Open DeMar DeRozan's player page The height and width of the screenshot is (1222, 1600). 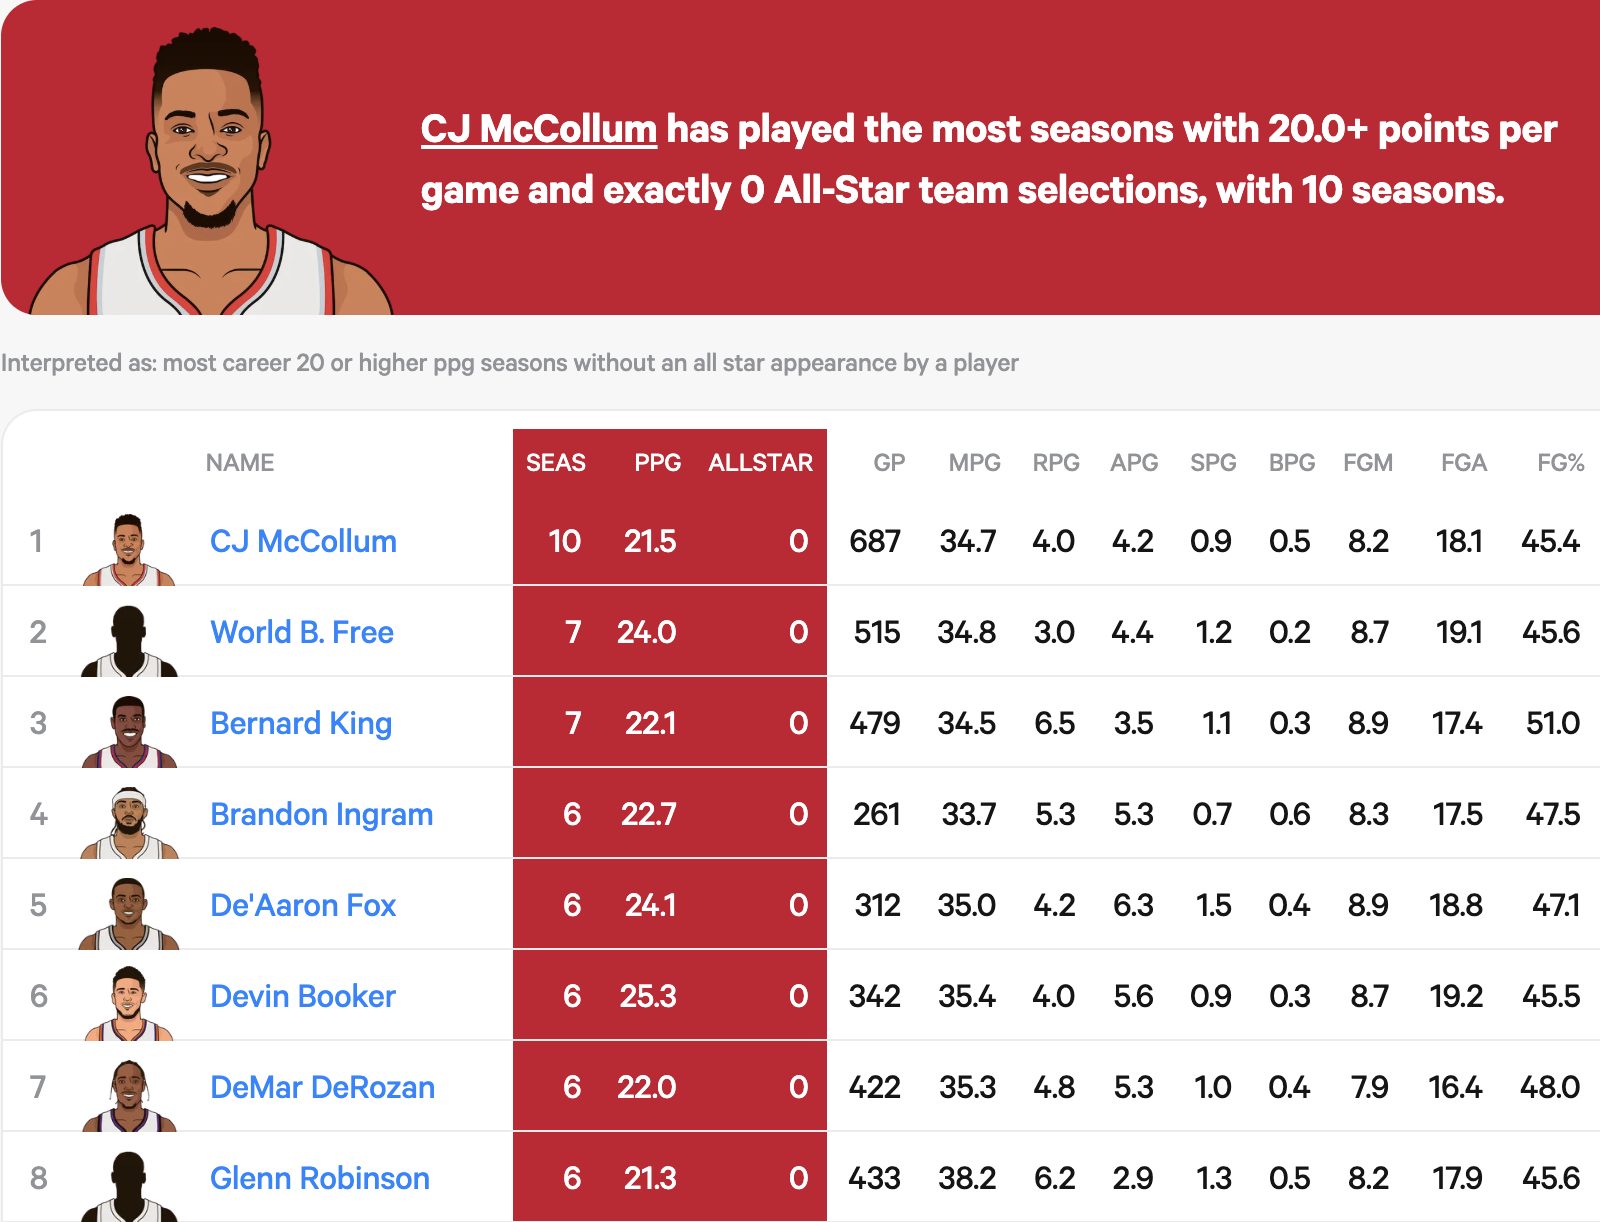tap(322, 1087)
